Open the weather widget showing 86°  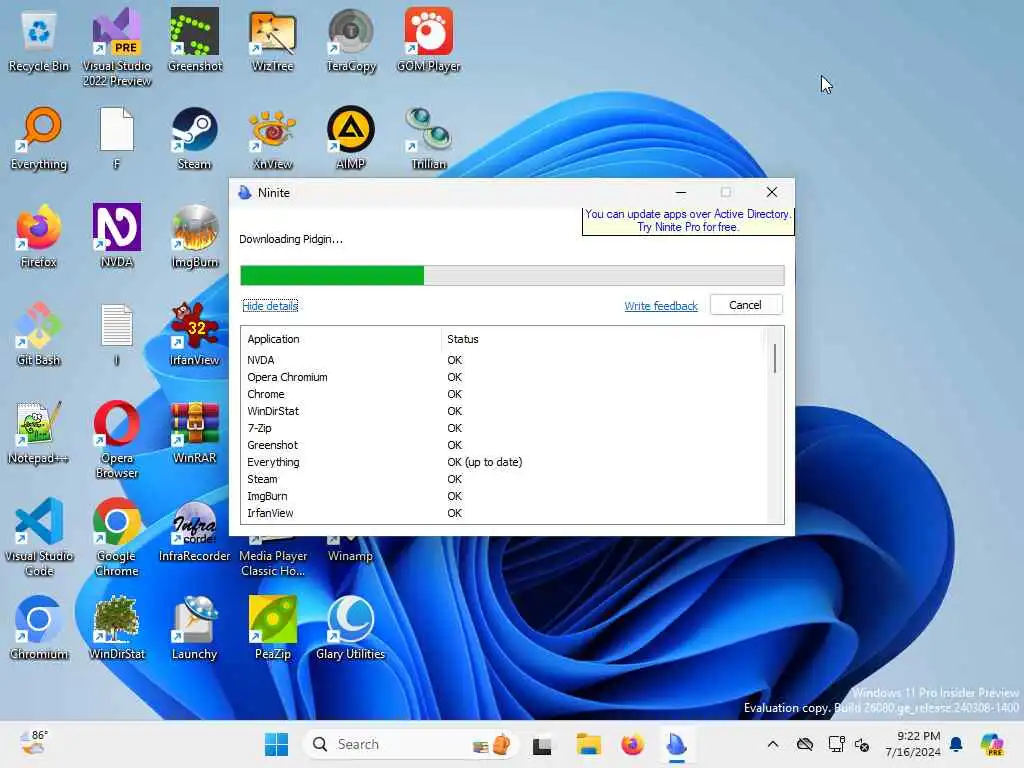pyautogui.click(x=33, y=743)
